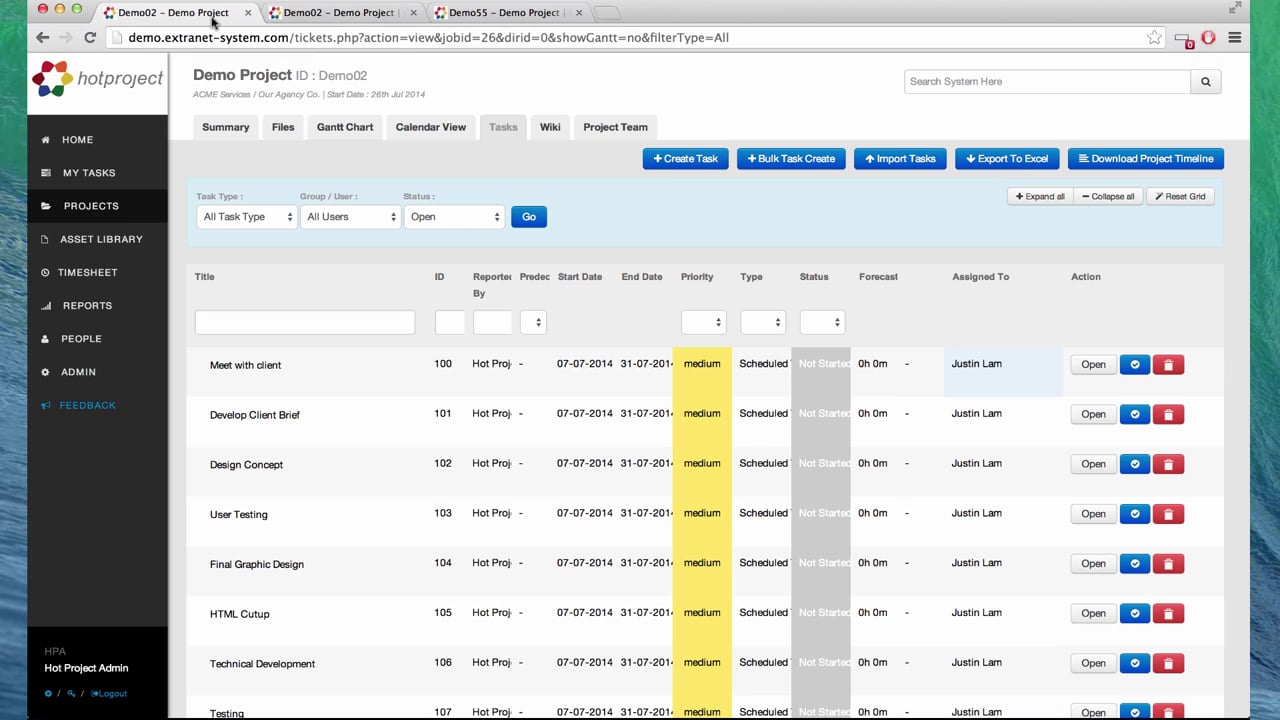Open Timesheet from the sidebar
The image size is (1280, 720).
click(x=87, y=272)
